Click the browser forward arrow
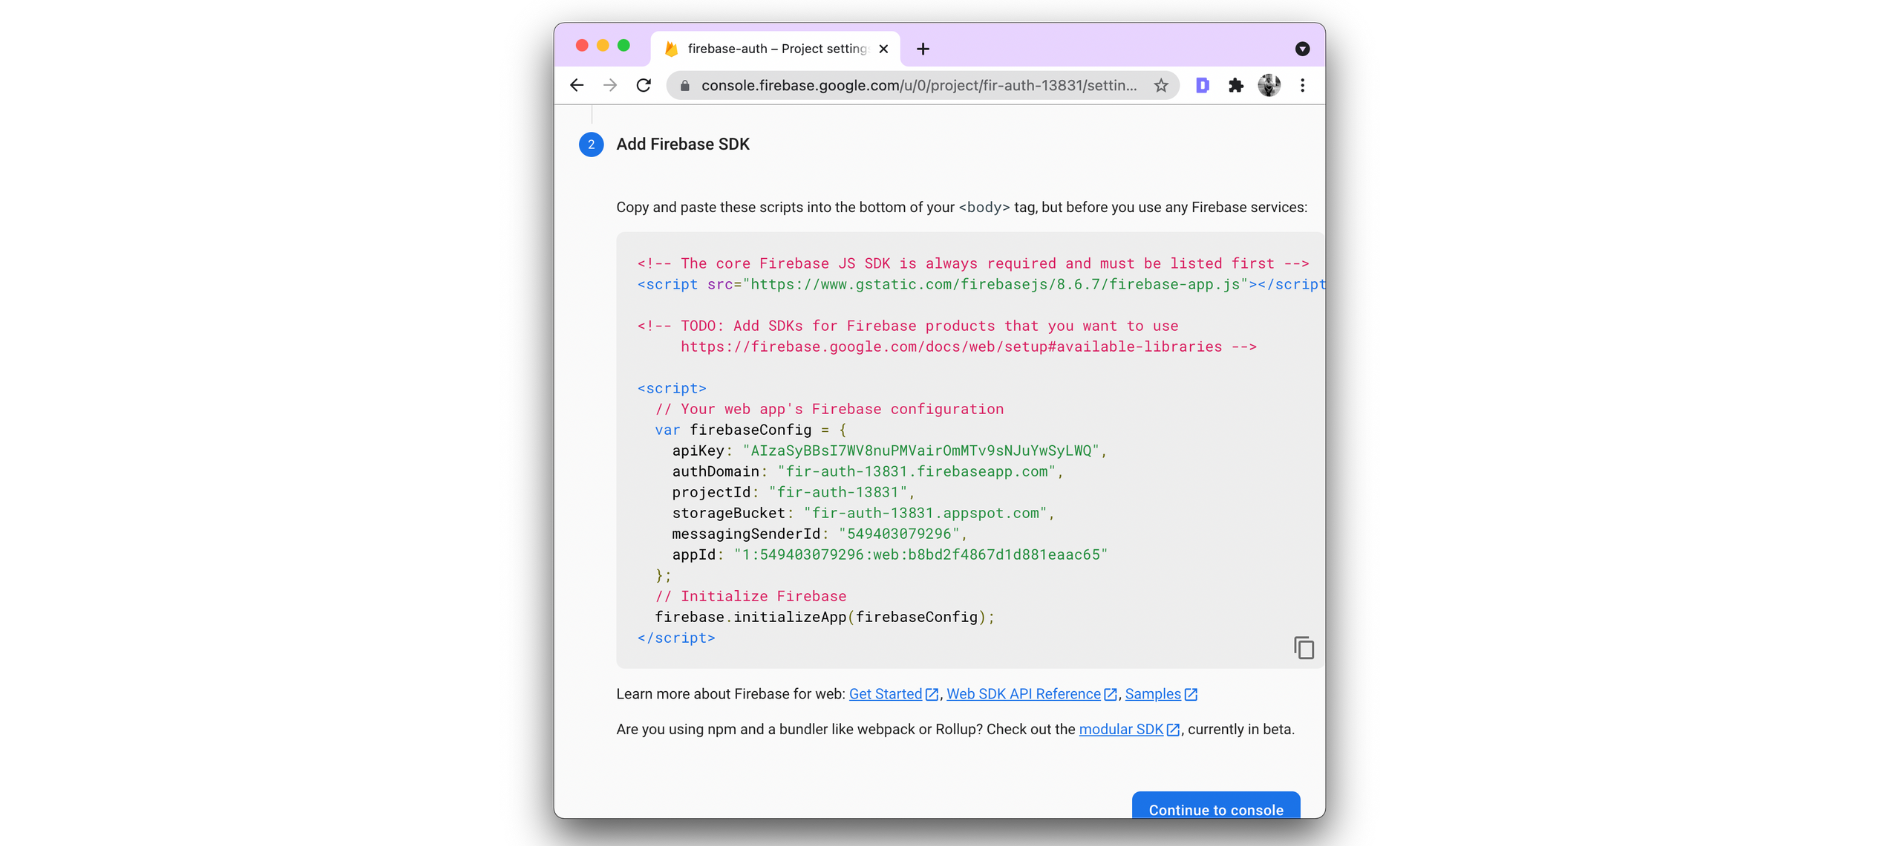The height and width of the screenshot is (846, 1880). coord(610,86)
